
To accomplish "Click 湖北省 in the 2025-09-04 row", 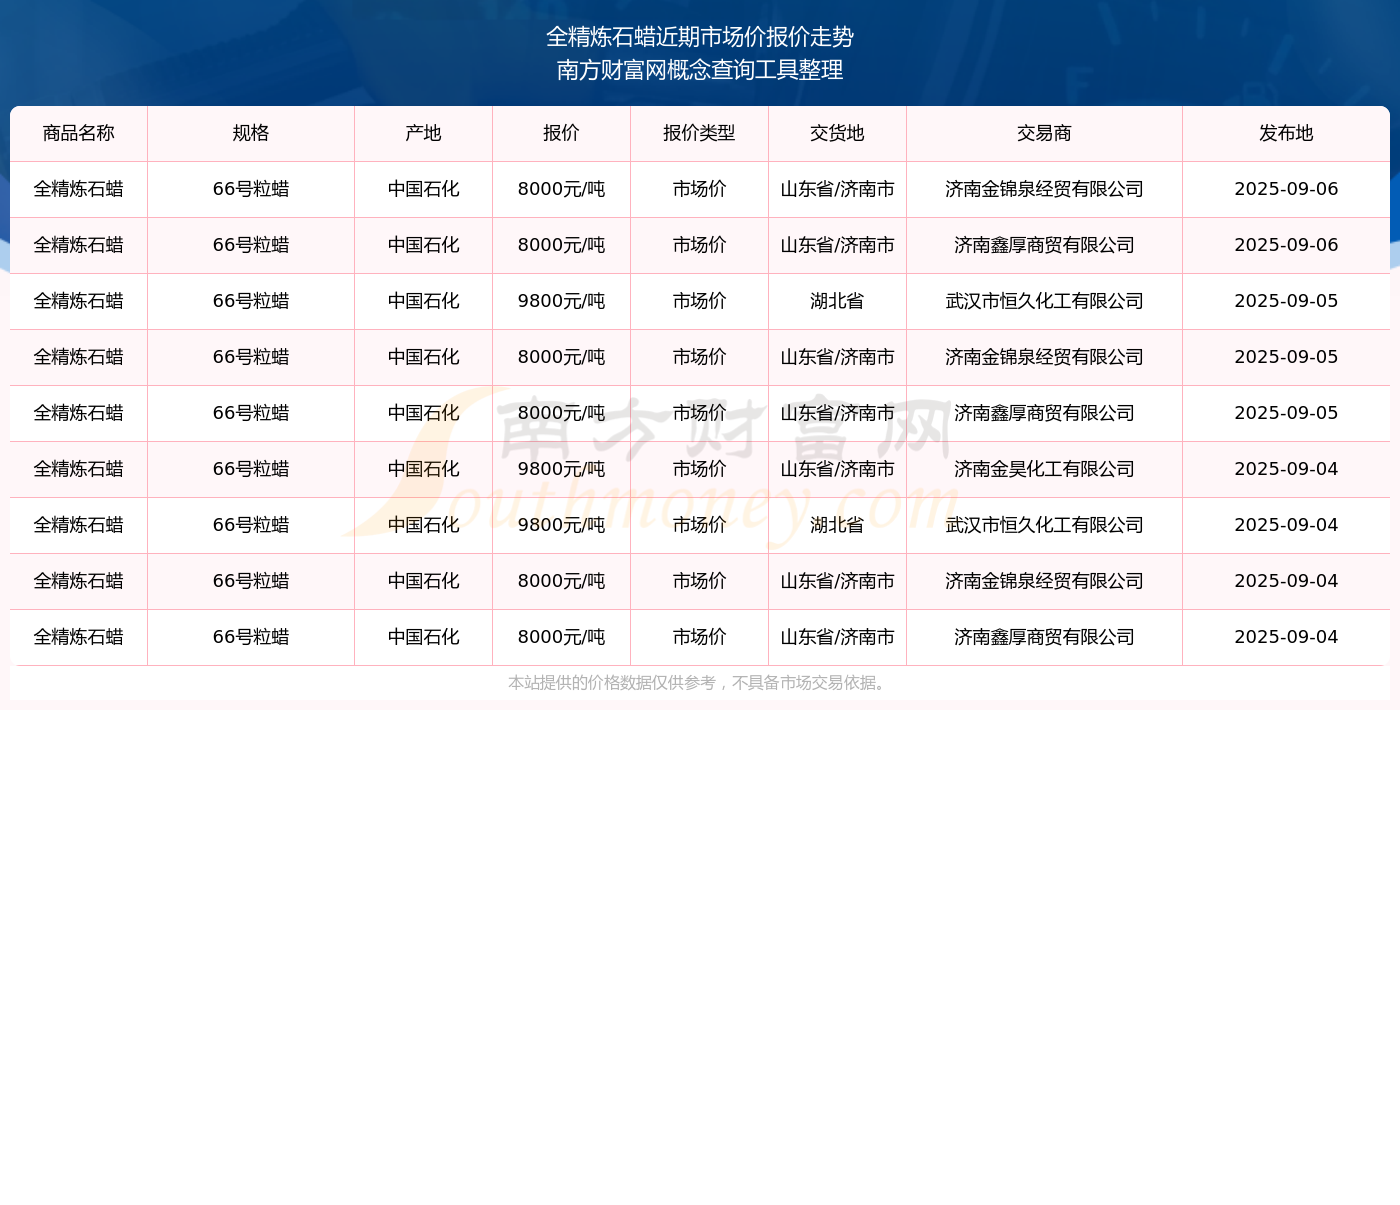I will tap(838, 525).
